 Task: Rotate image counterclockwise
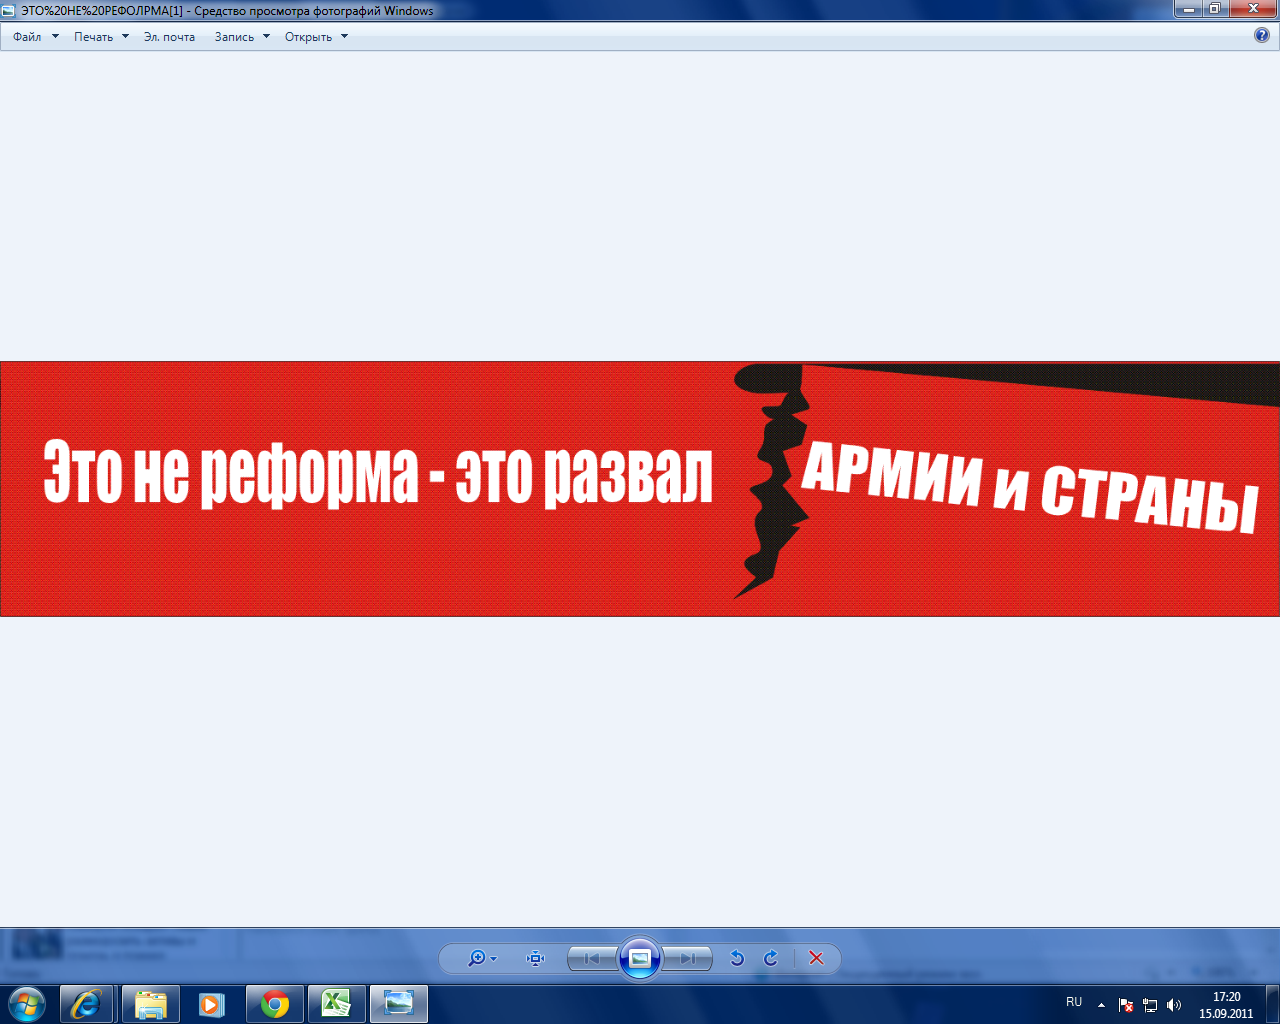click(x=737, y=958)
